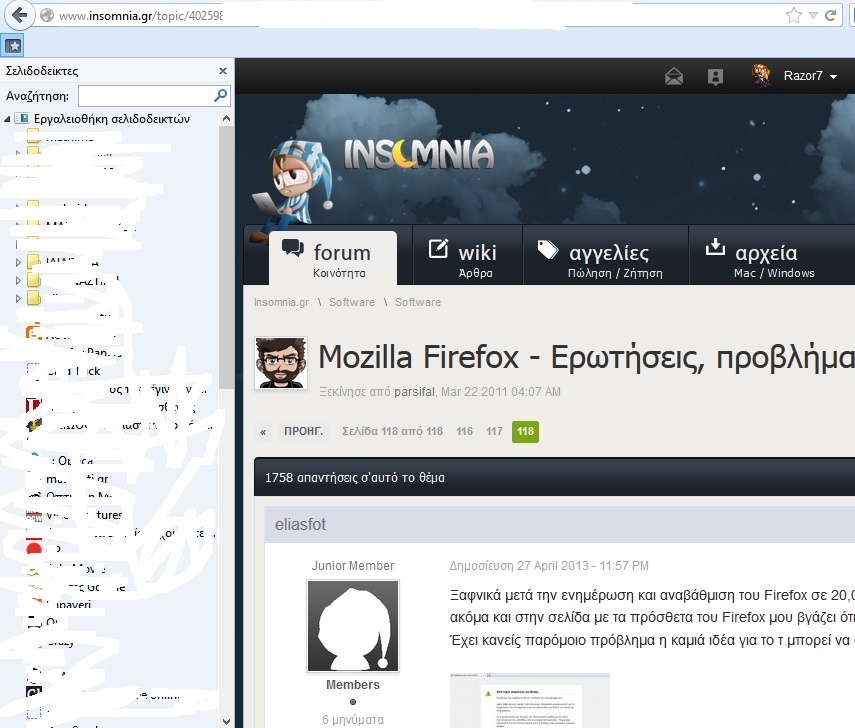Collapse Εργαλειοθήκη σελιδοδεικτών tree node
Viewport: 855px width, 728px height.
(8, 119)
